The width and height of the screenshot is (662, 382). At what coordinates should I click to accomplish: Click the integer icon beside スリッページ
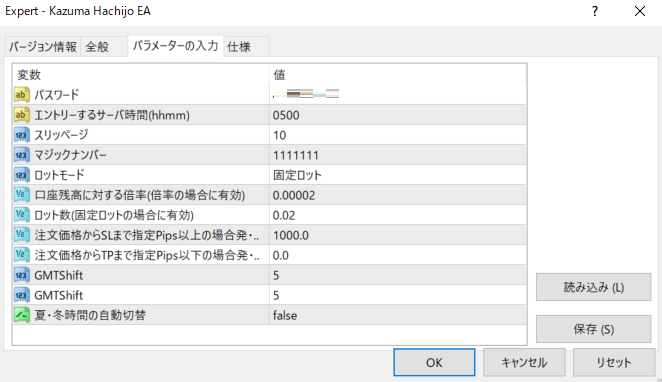click(x=21, y=135)
